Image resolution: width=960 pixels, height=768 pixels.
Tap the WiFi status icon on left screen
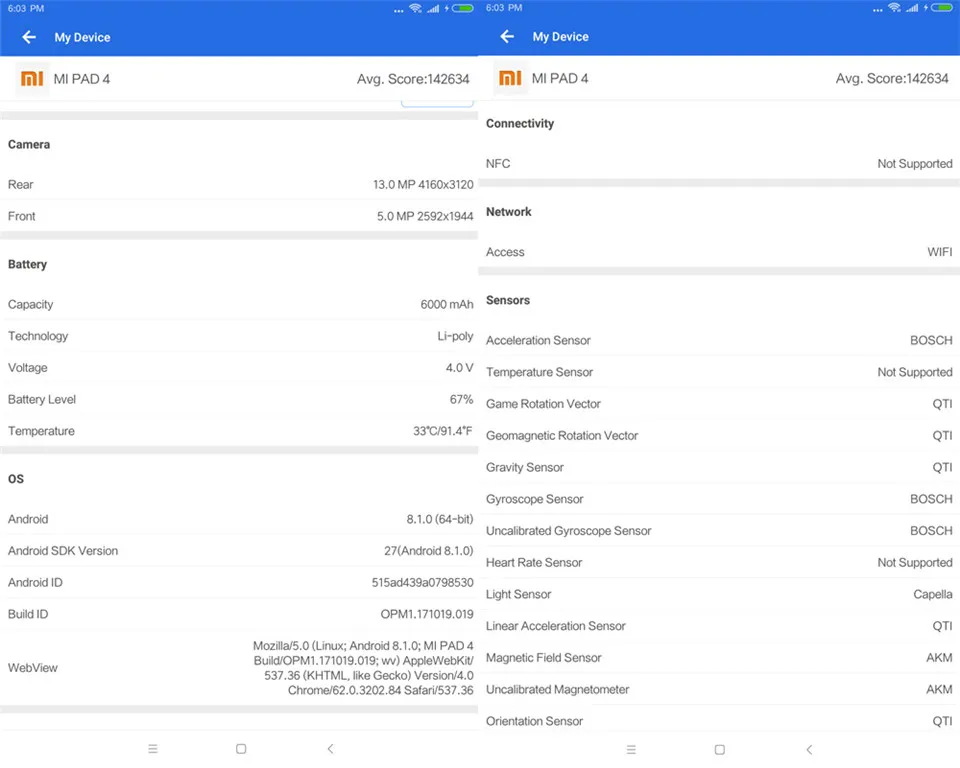[416, 8]
